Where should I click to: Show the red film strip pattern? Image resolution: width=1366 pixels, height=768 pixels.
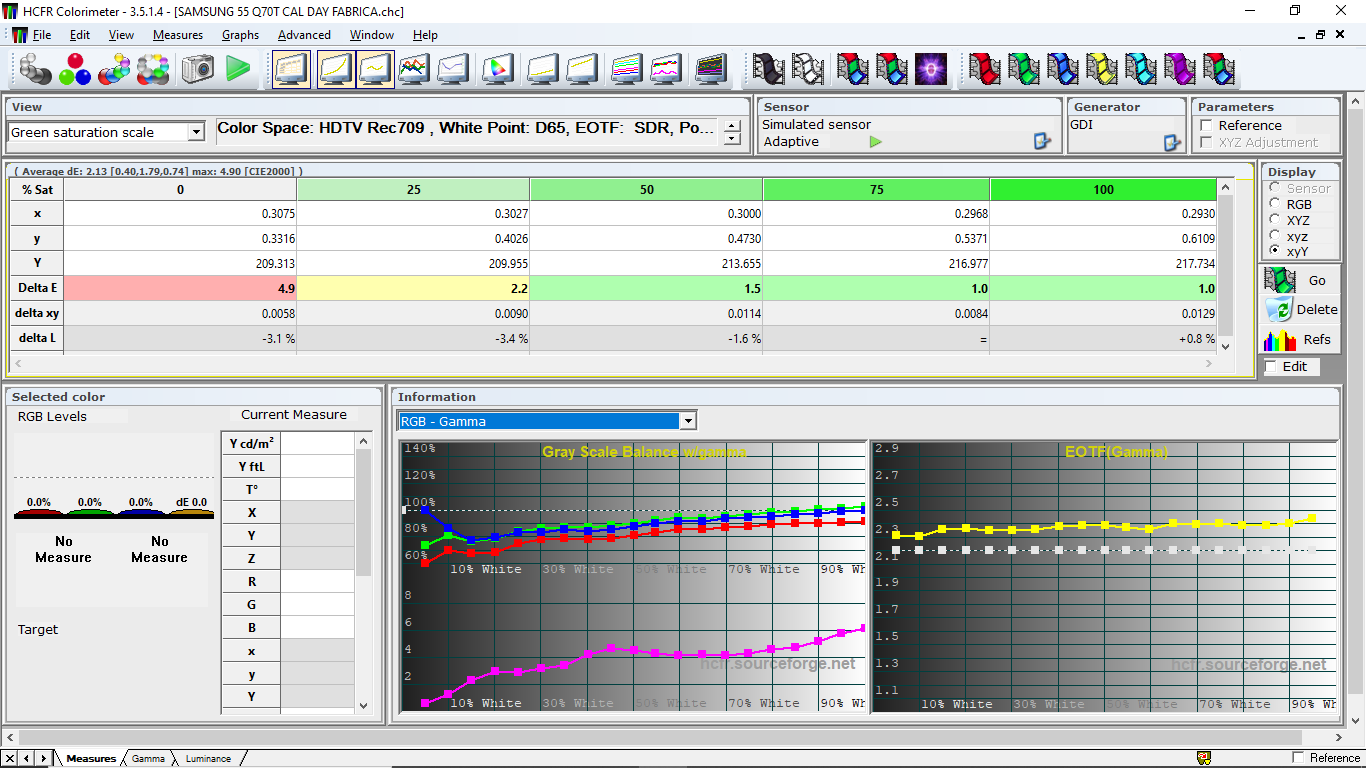coord(985,69)
